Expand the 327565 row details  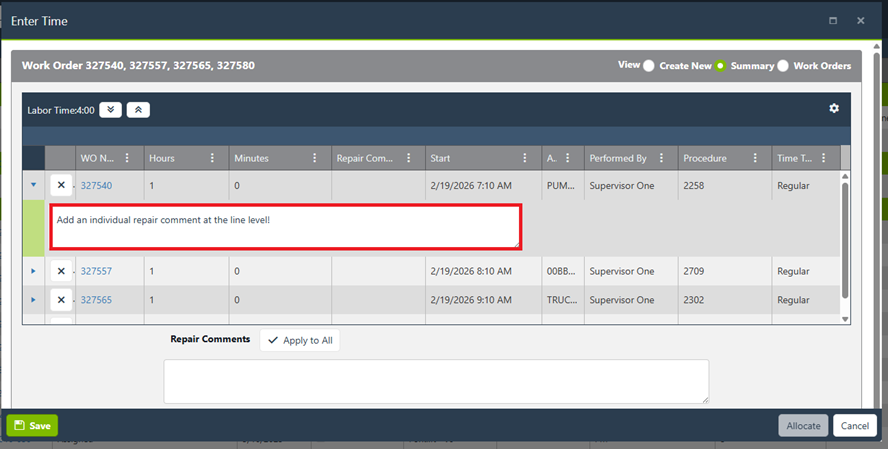(33, 300)
